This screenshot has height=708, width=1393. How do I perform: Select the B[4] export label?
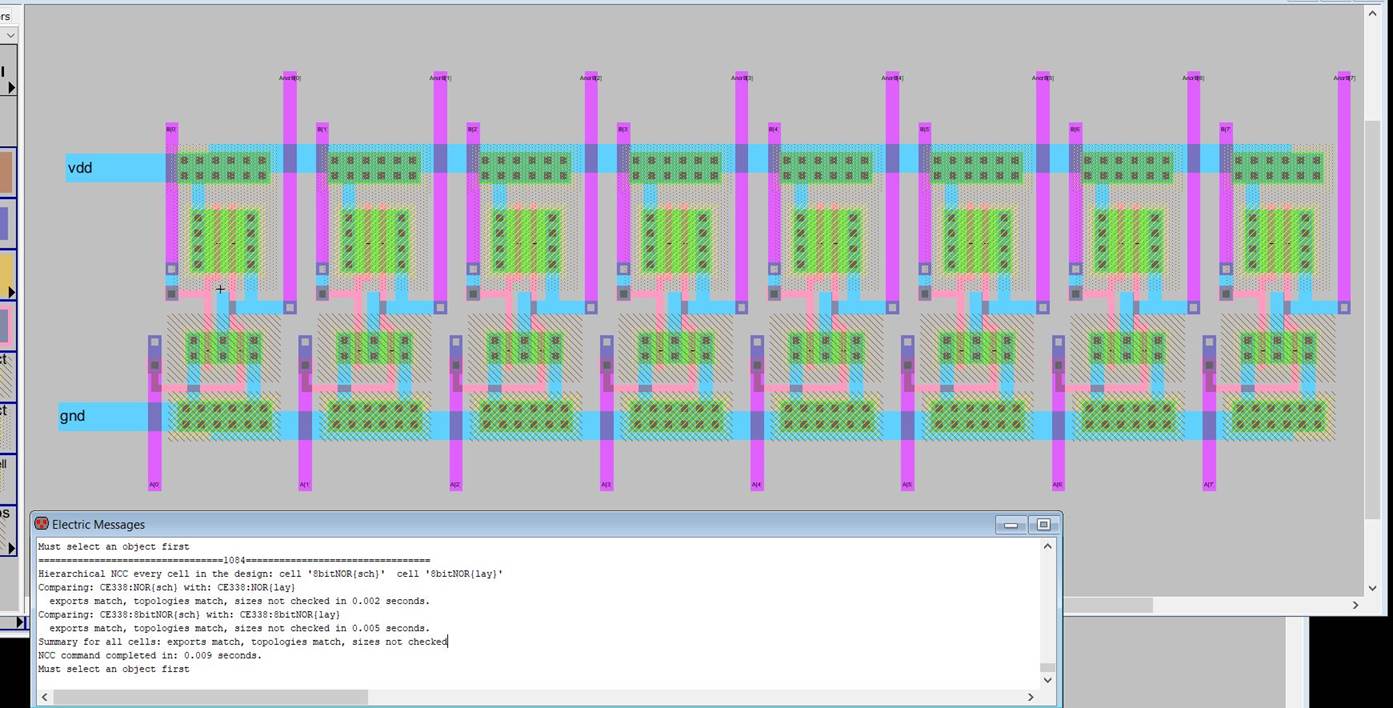[773, 129]
